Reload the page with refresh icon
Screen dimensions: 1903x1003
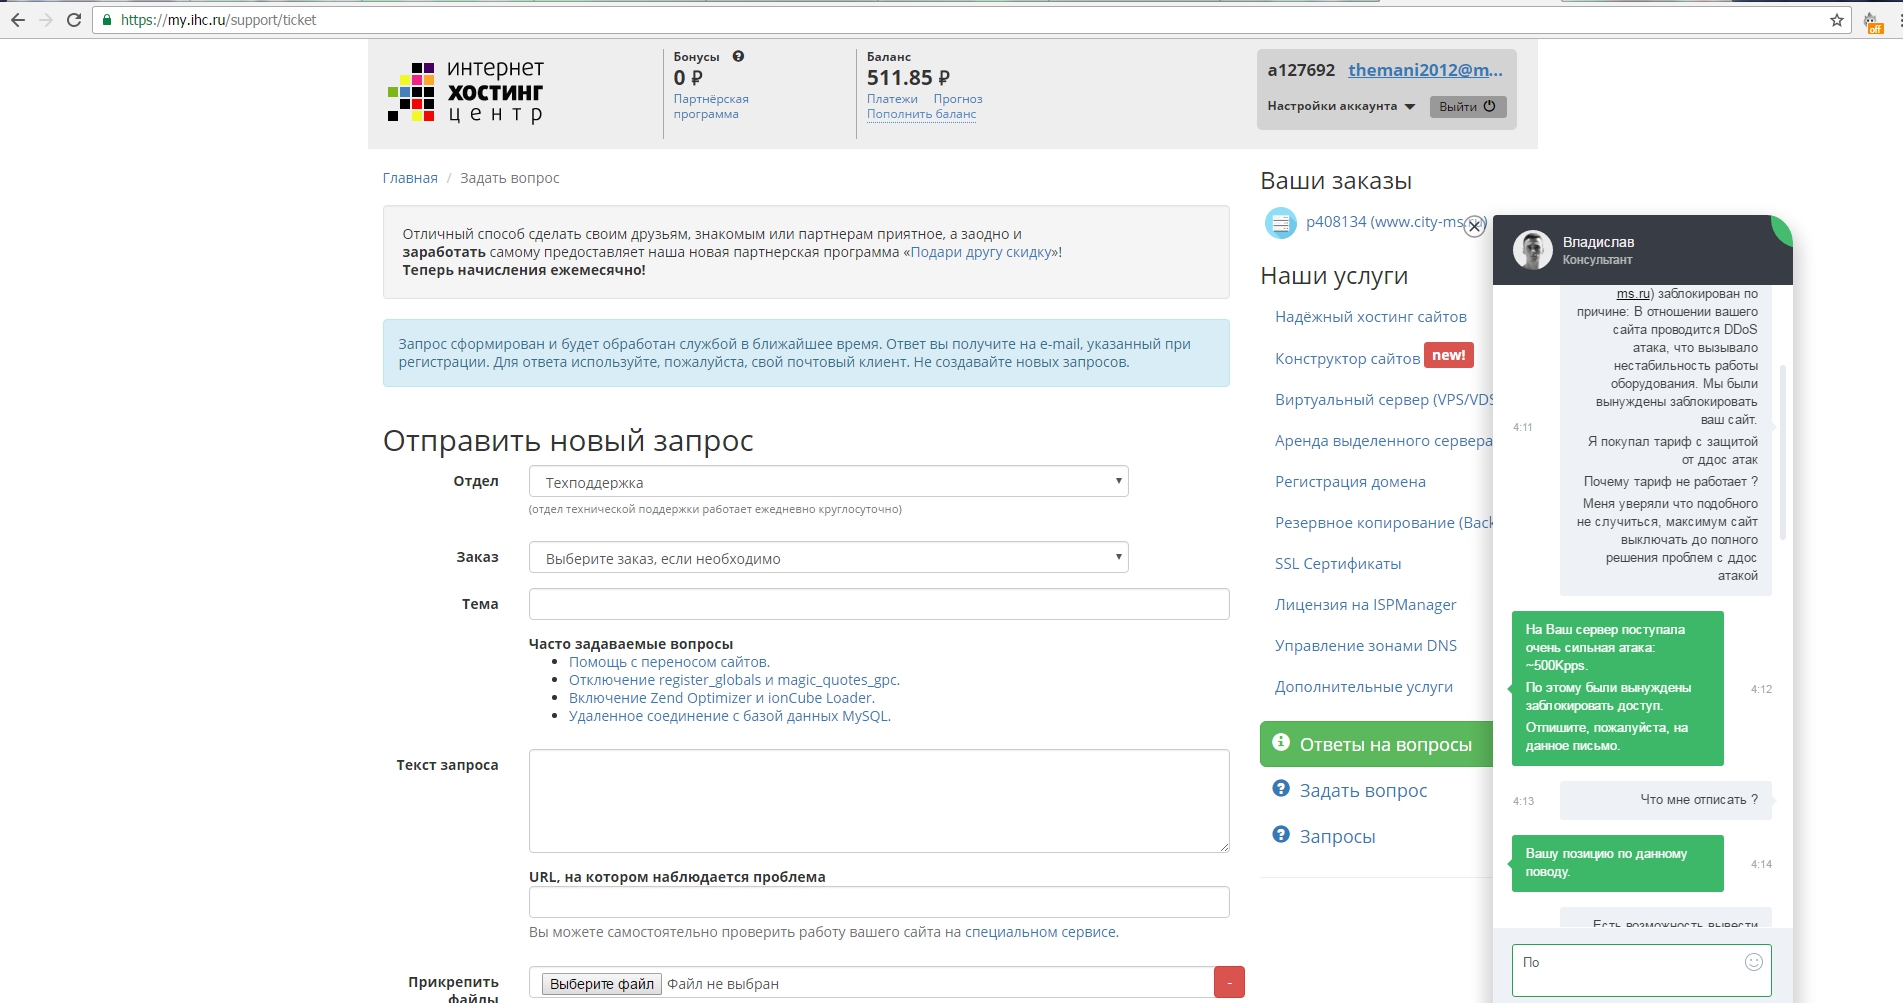(x=74, y=20)
